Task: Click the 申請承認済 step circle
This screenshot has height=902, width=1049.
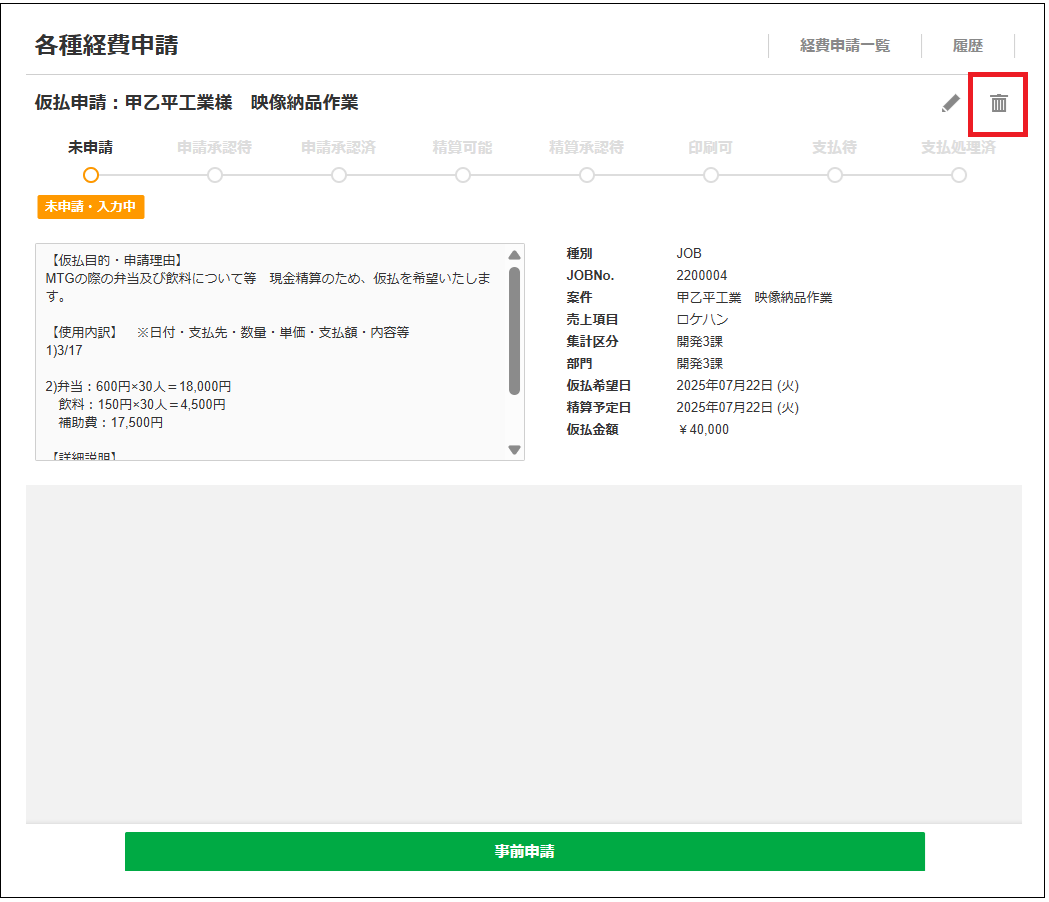Action: tap(339, 175)
